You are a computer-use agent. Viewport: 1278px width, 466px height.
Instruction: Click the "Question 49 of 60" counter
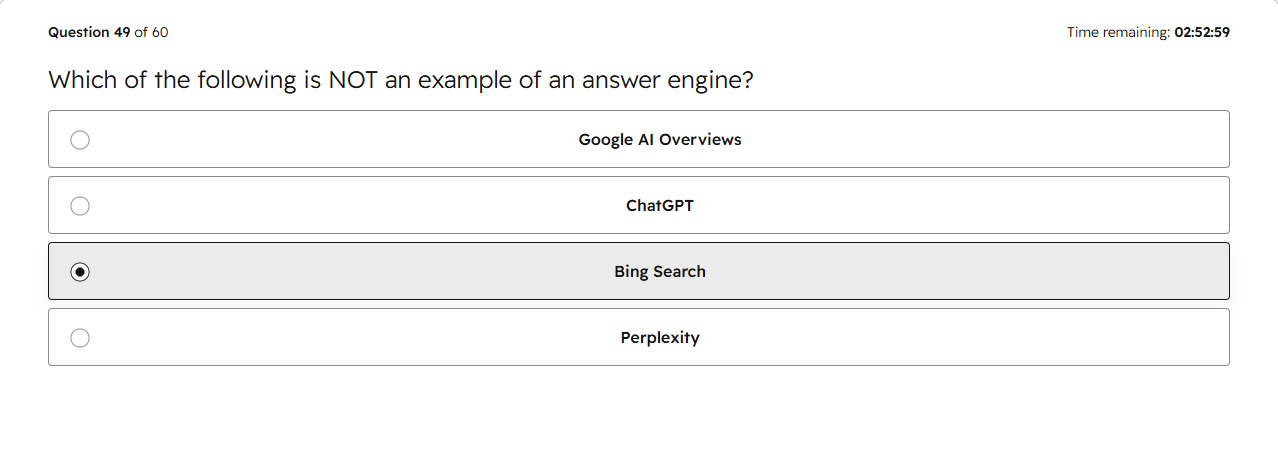click(x=108, y=32)
